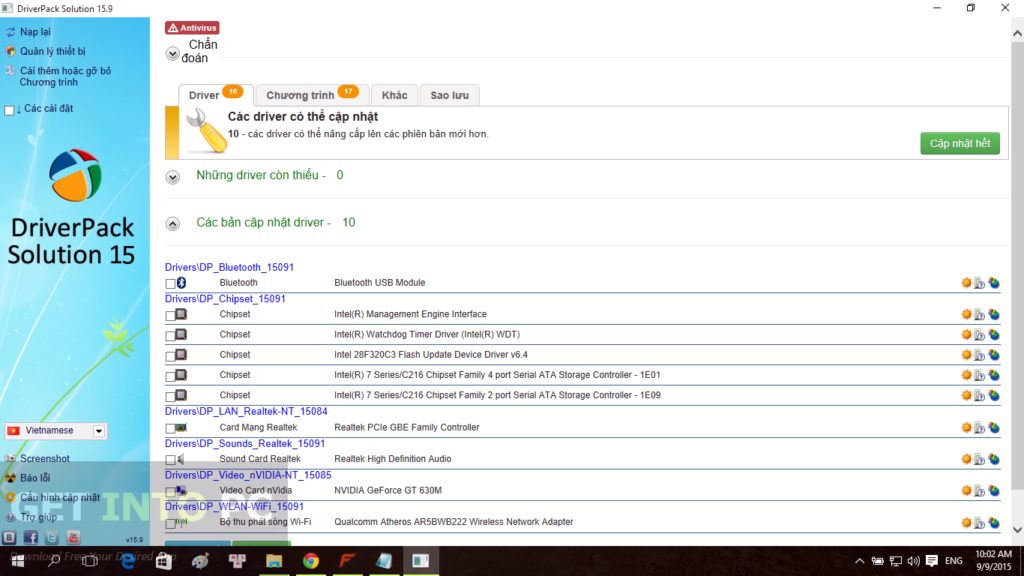1024x576 pixels.
Task: Open the VK social icon
Action: [x=9, y=537]
